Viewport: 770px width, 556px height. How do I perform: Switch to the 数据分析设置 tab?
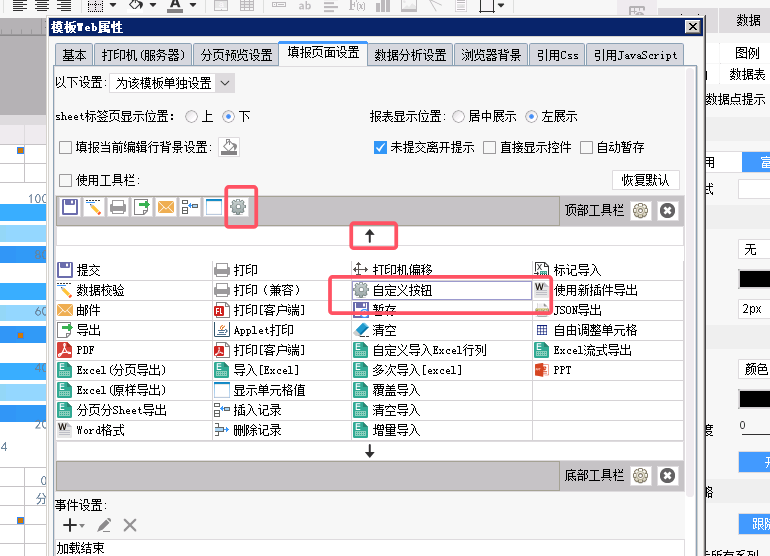pos(410,55)
